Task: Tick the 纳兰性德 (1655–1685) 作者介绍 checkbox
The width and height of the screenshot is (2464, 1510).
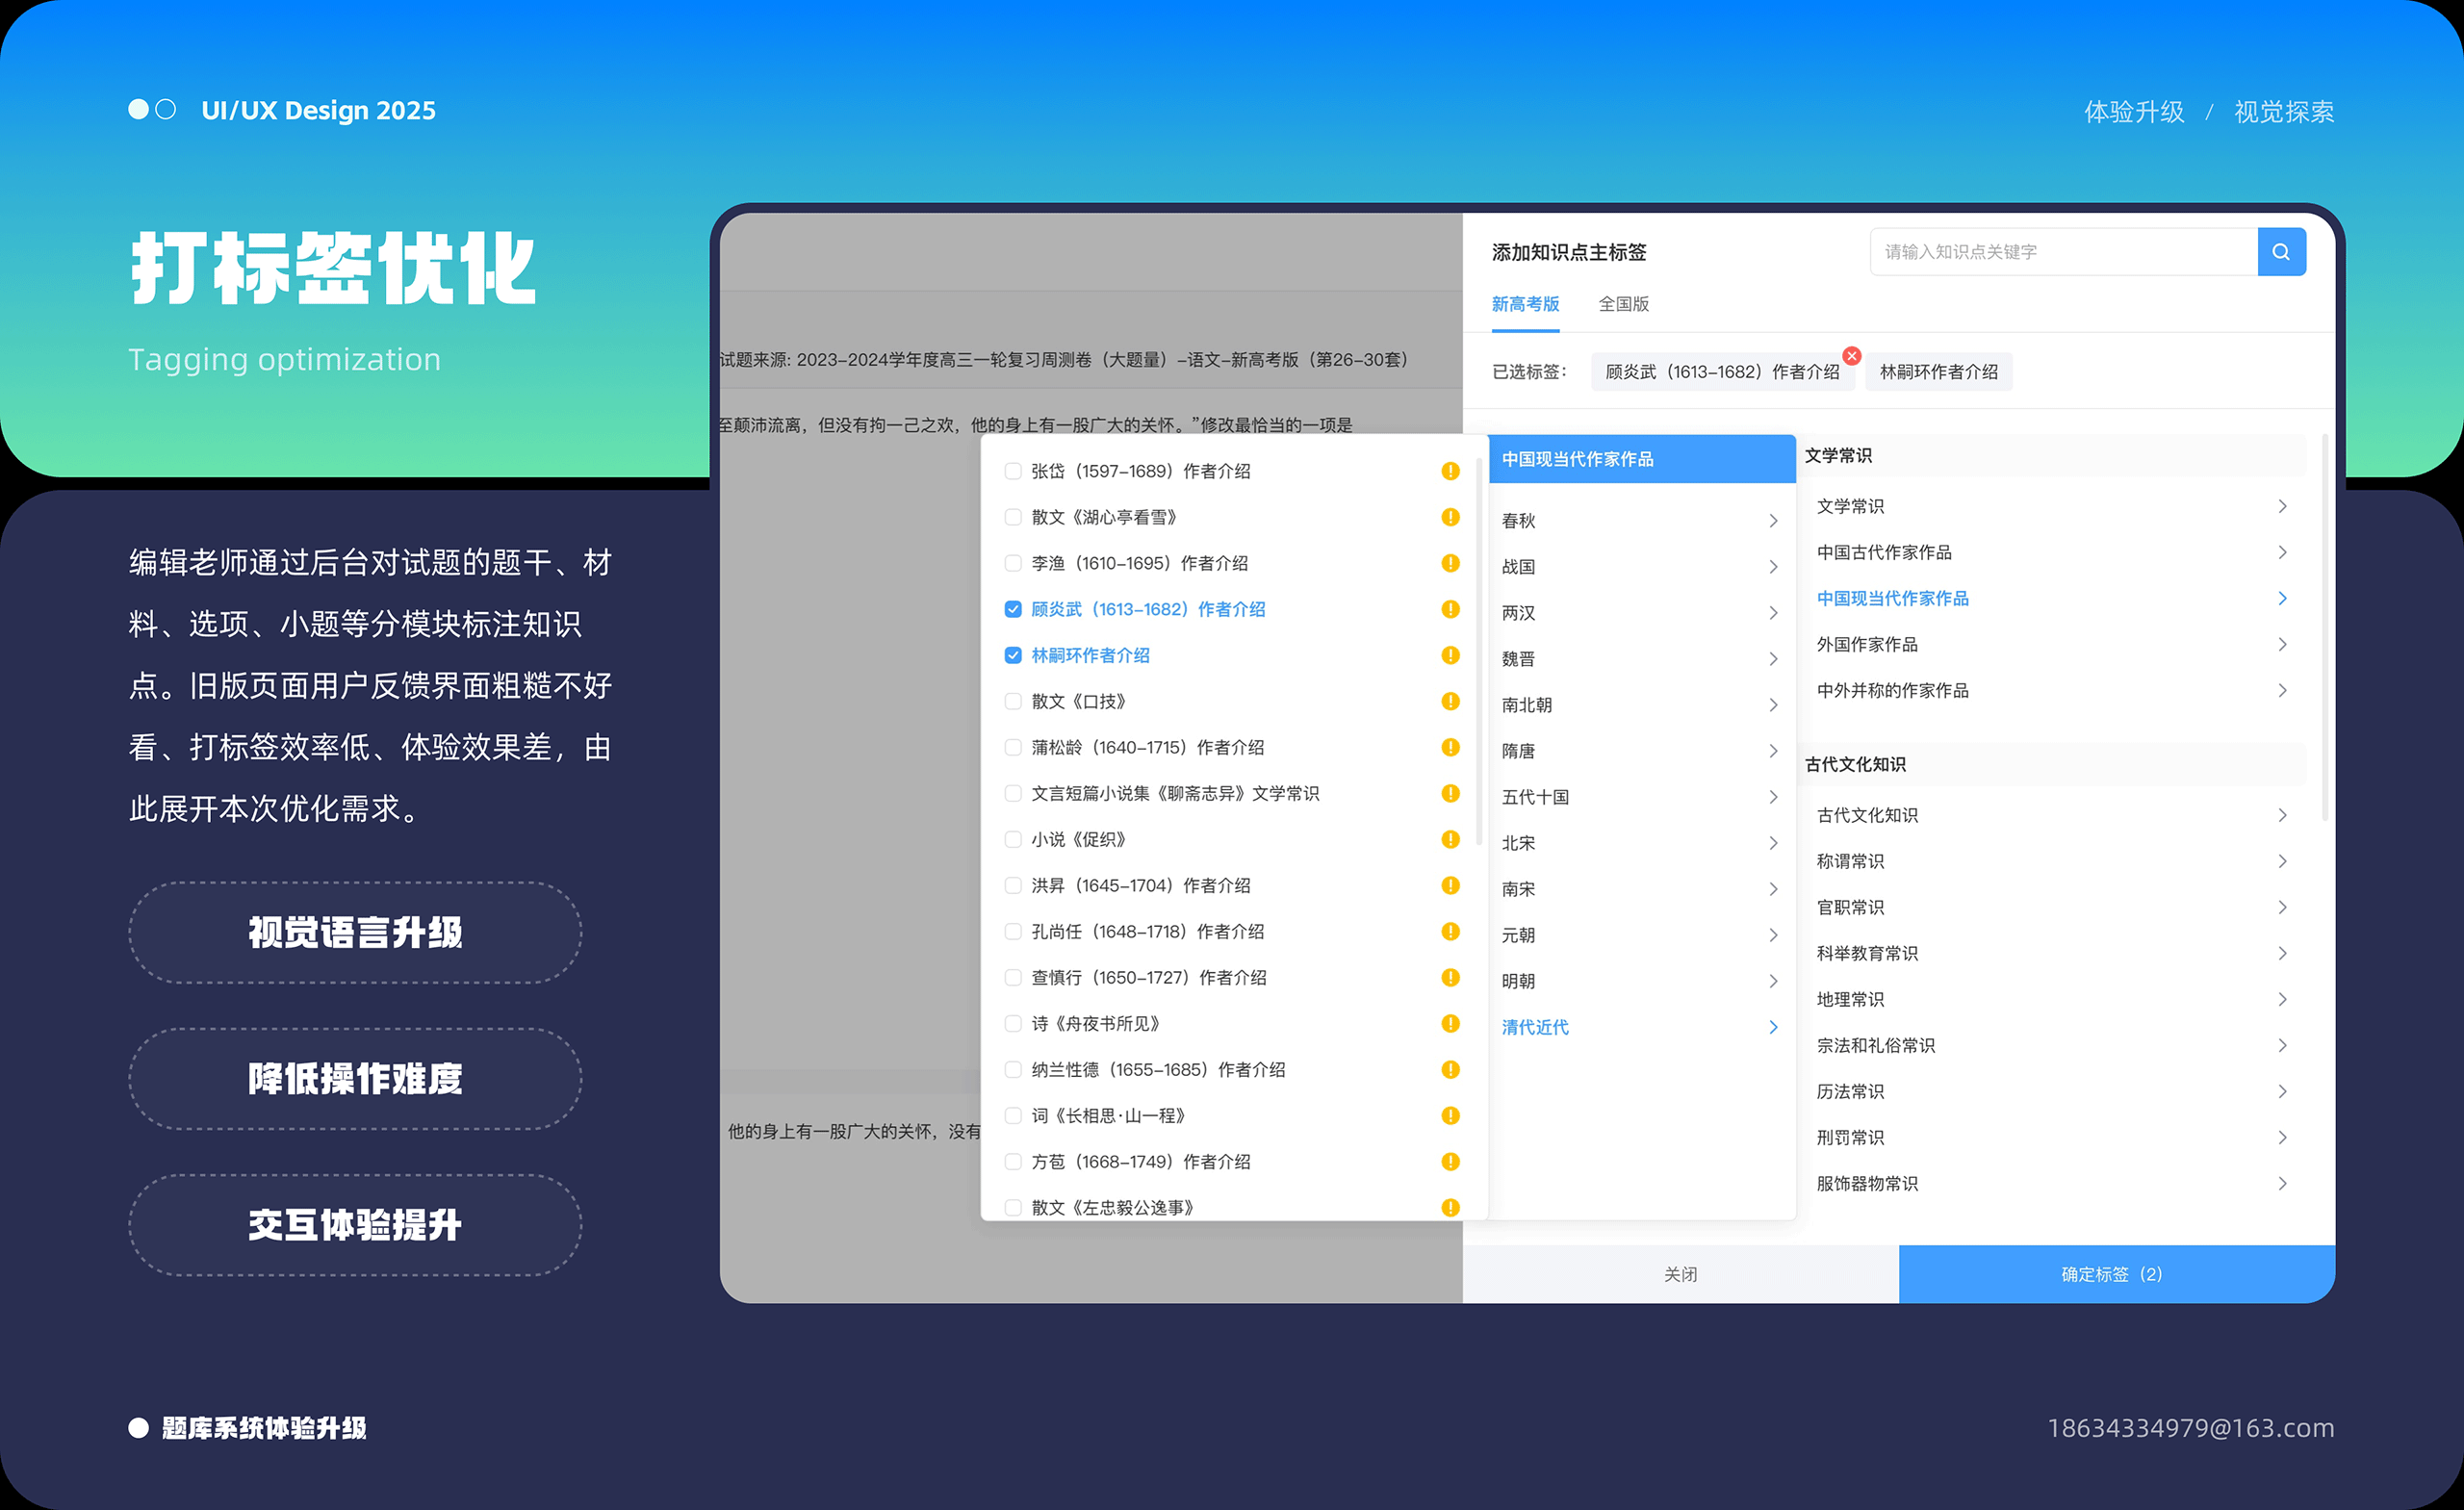Action: (x=1013, y=1069)
